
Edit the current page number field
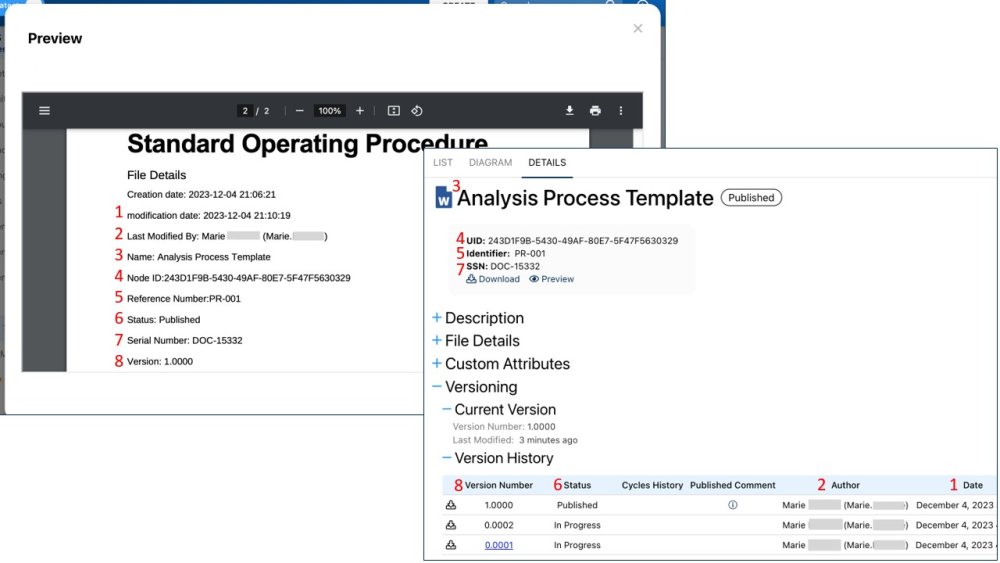(244, 111)
